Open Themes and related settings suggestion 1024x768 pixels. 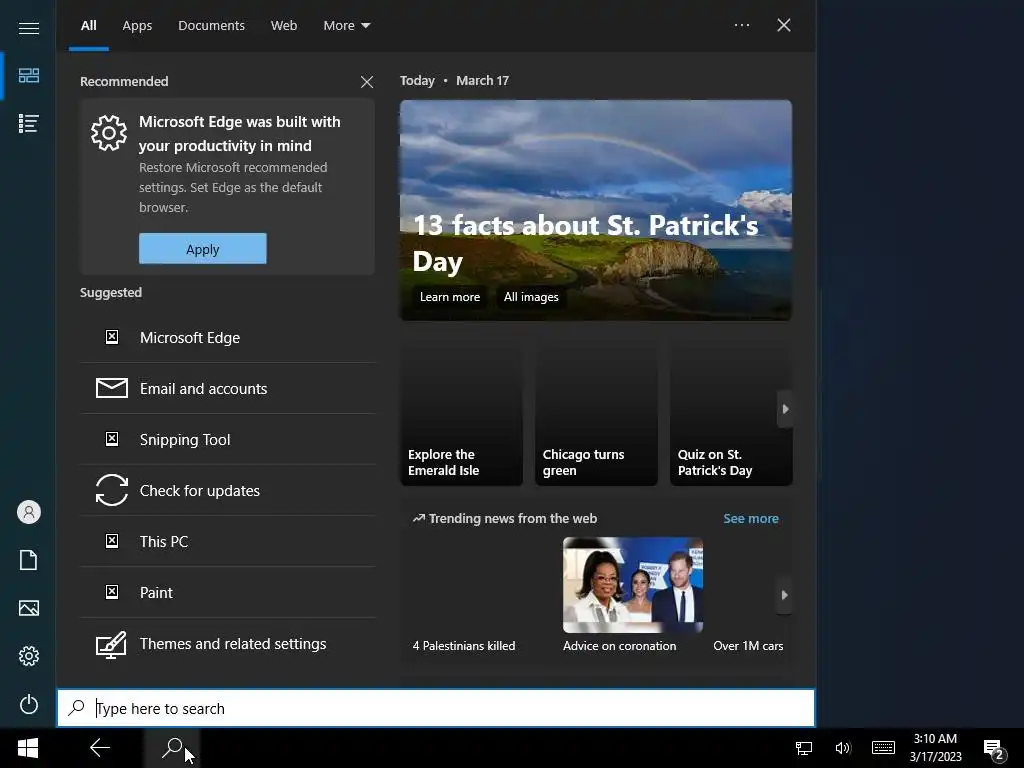pos(228,643)
